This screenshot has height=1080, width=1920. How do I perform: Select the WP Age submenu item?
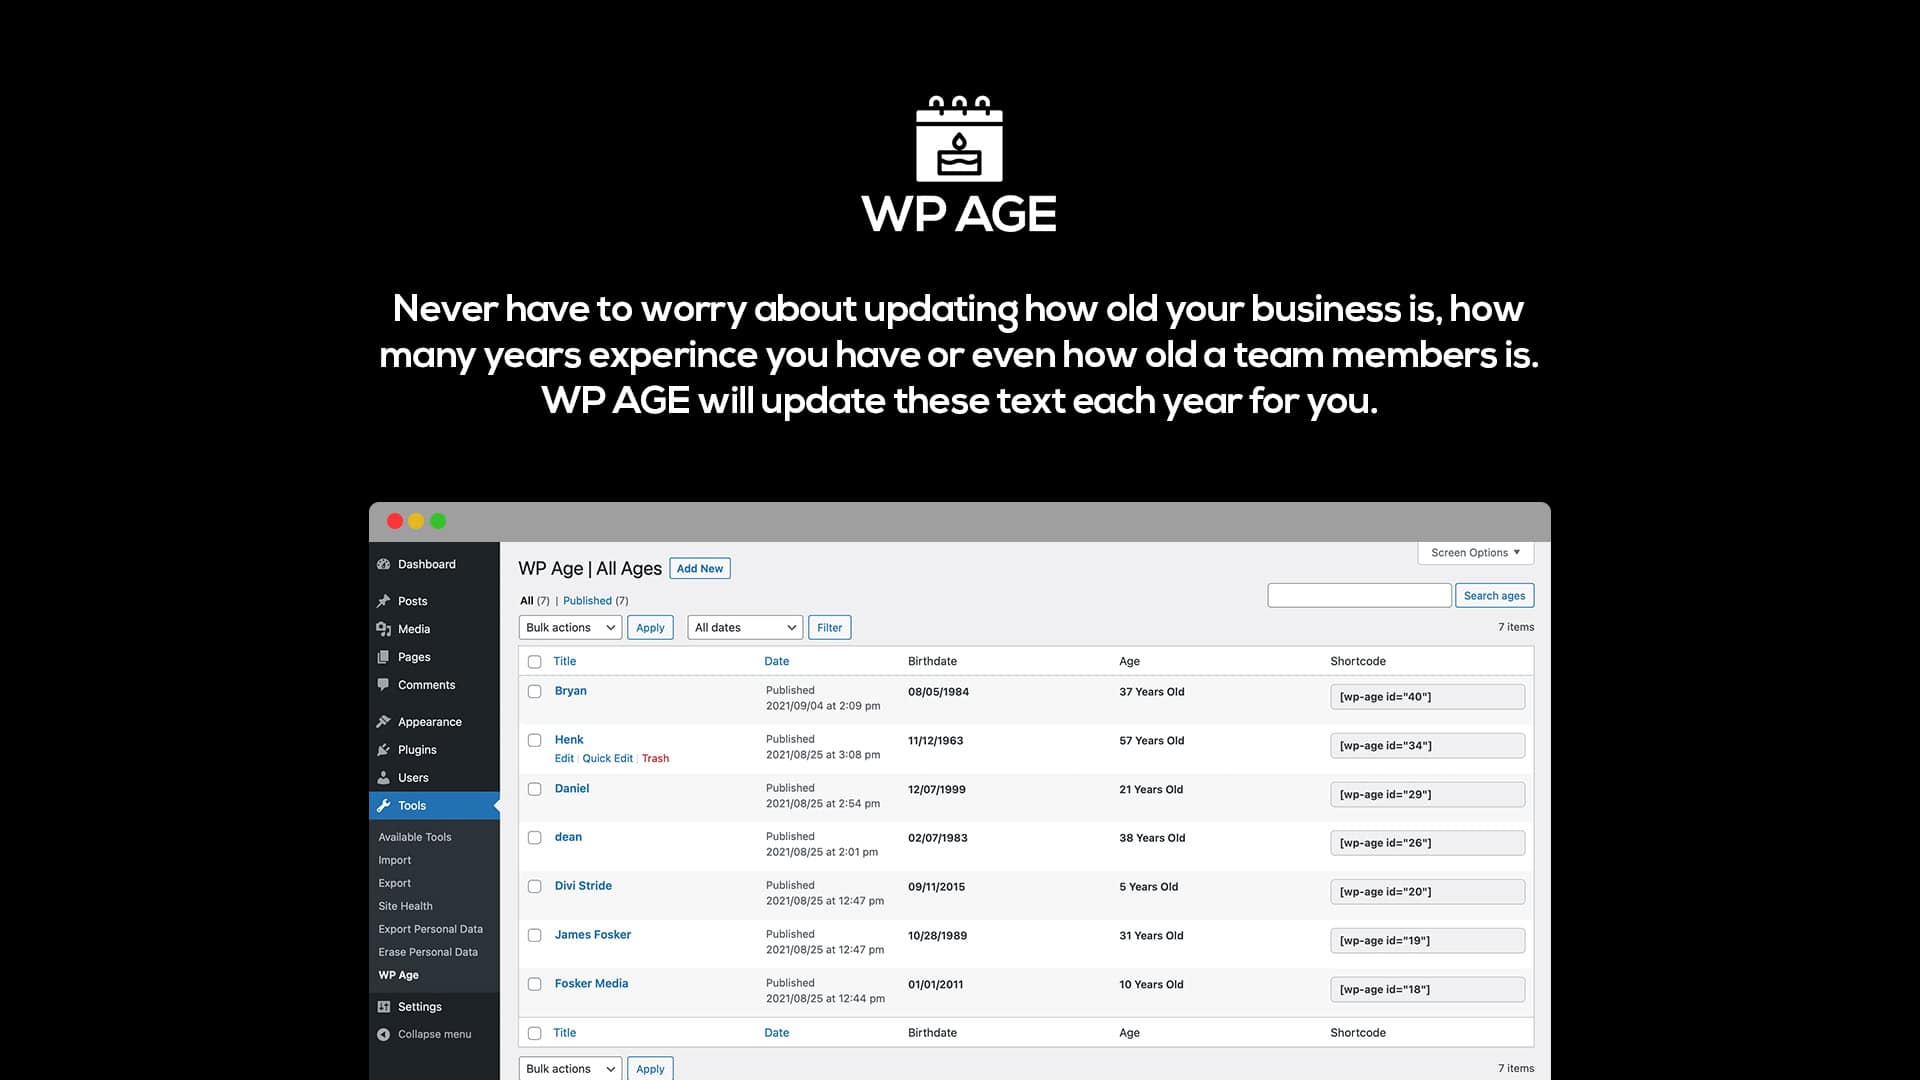[x=398, y=975]
